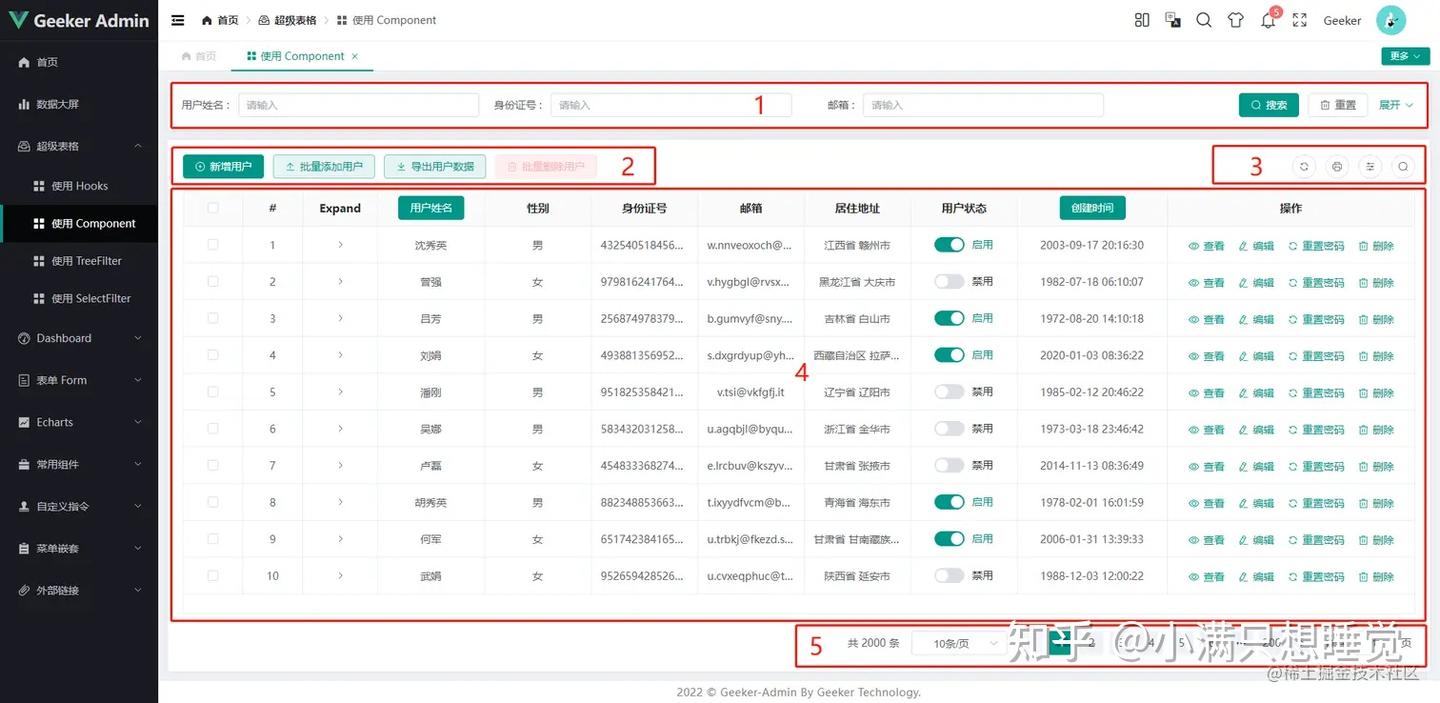Click the 新增用户 button
1440x703 pixels.
pos(221,166)
